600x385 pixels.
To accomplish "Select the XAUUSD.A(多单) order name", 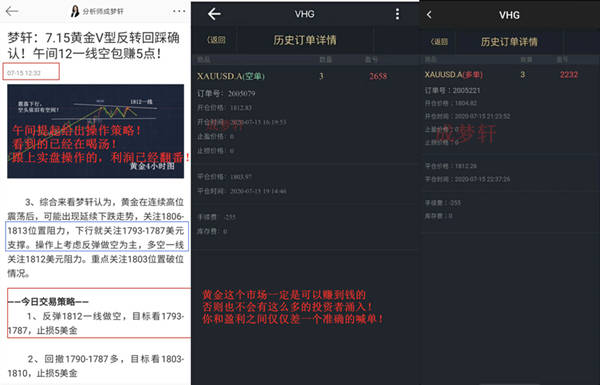I will click(453, 74).
